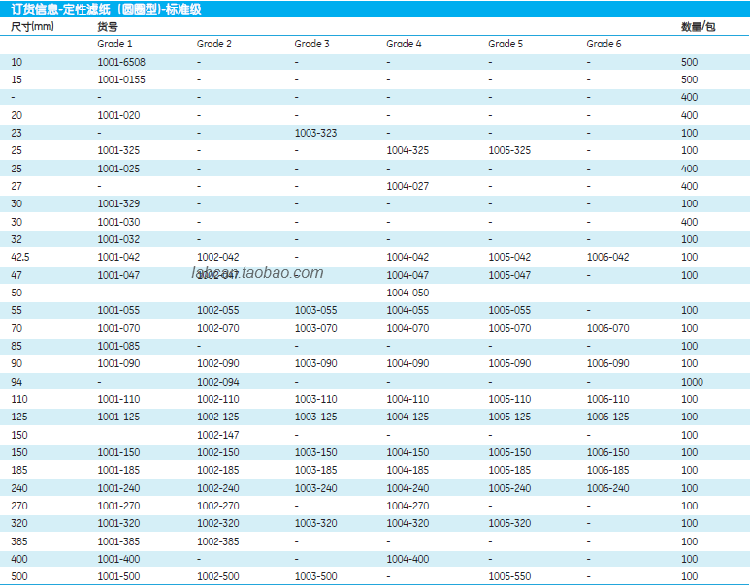The image size is (750, 586).
Task: Select product code 1002-094
Action: coord(218,382)
